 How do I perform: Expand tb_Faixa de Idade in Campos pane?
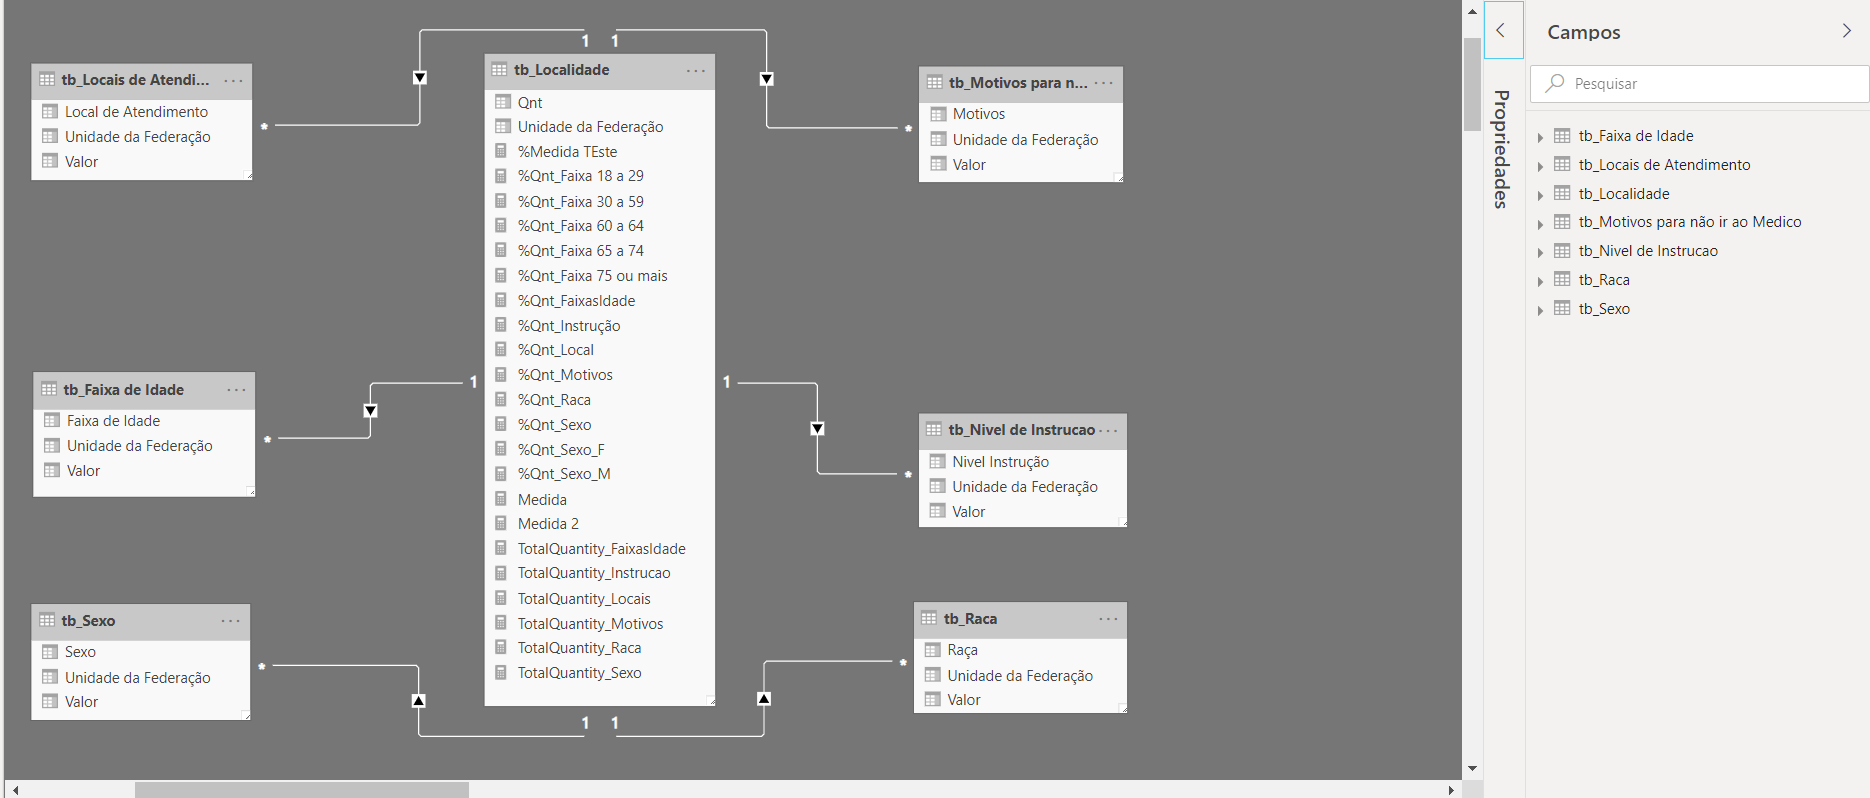point(1540,137)
